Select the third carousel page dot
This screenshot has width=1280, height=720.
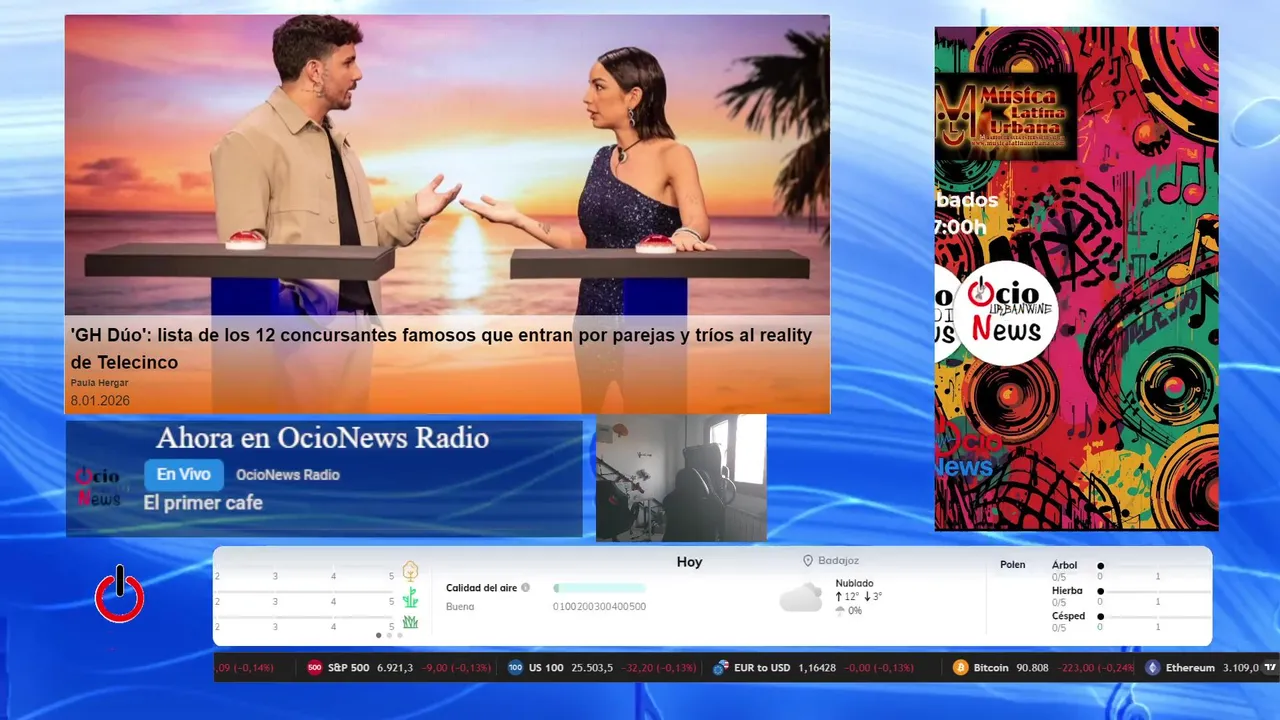(x=400, y=635)
